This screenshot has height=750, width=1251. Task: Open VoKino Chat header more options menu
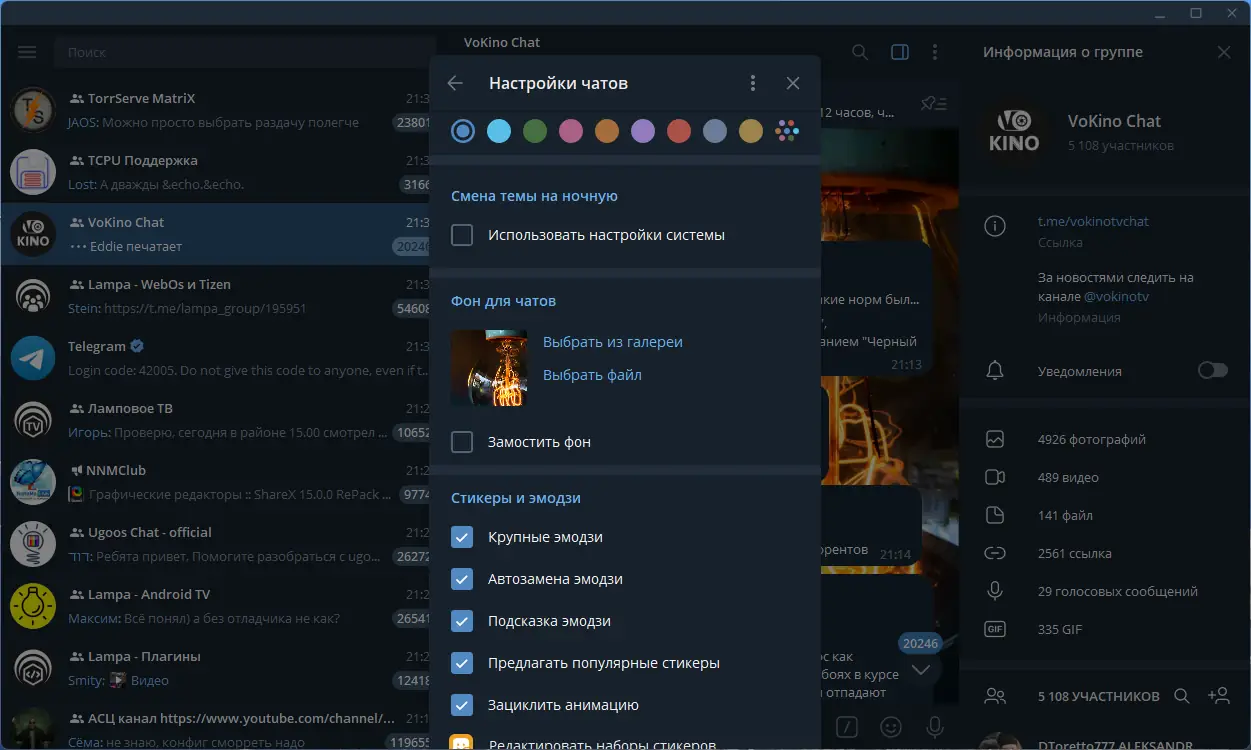click(935, 52)
